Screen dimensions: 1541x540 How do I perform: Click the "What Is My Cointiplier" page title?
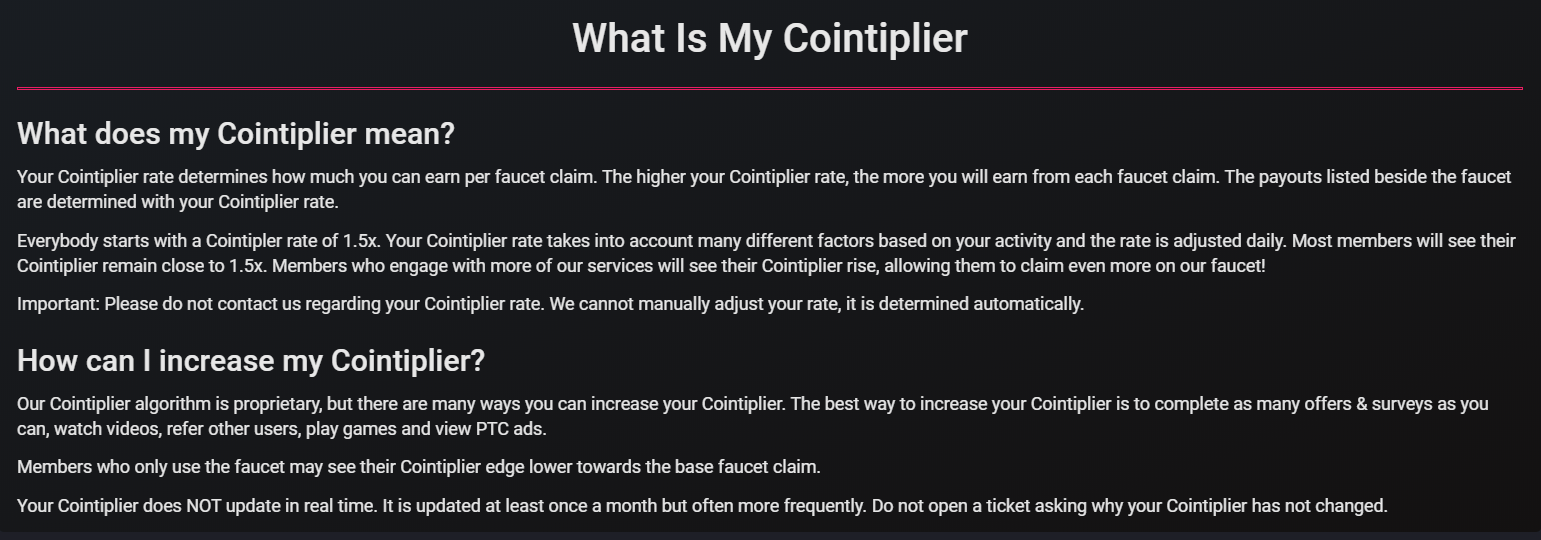coord(769,39)
